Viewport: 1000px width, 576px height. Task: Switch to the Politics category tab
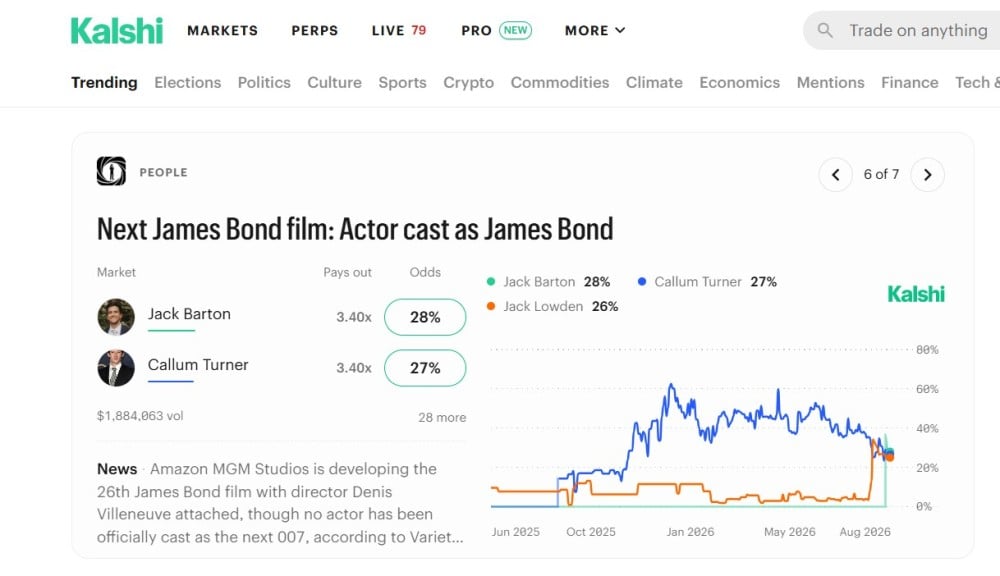(x=264, y=83)
